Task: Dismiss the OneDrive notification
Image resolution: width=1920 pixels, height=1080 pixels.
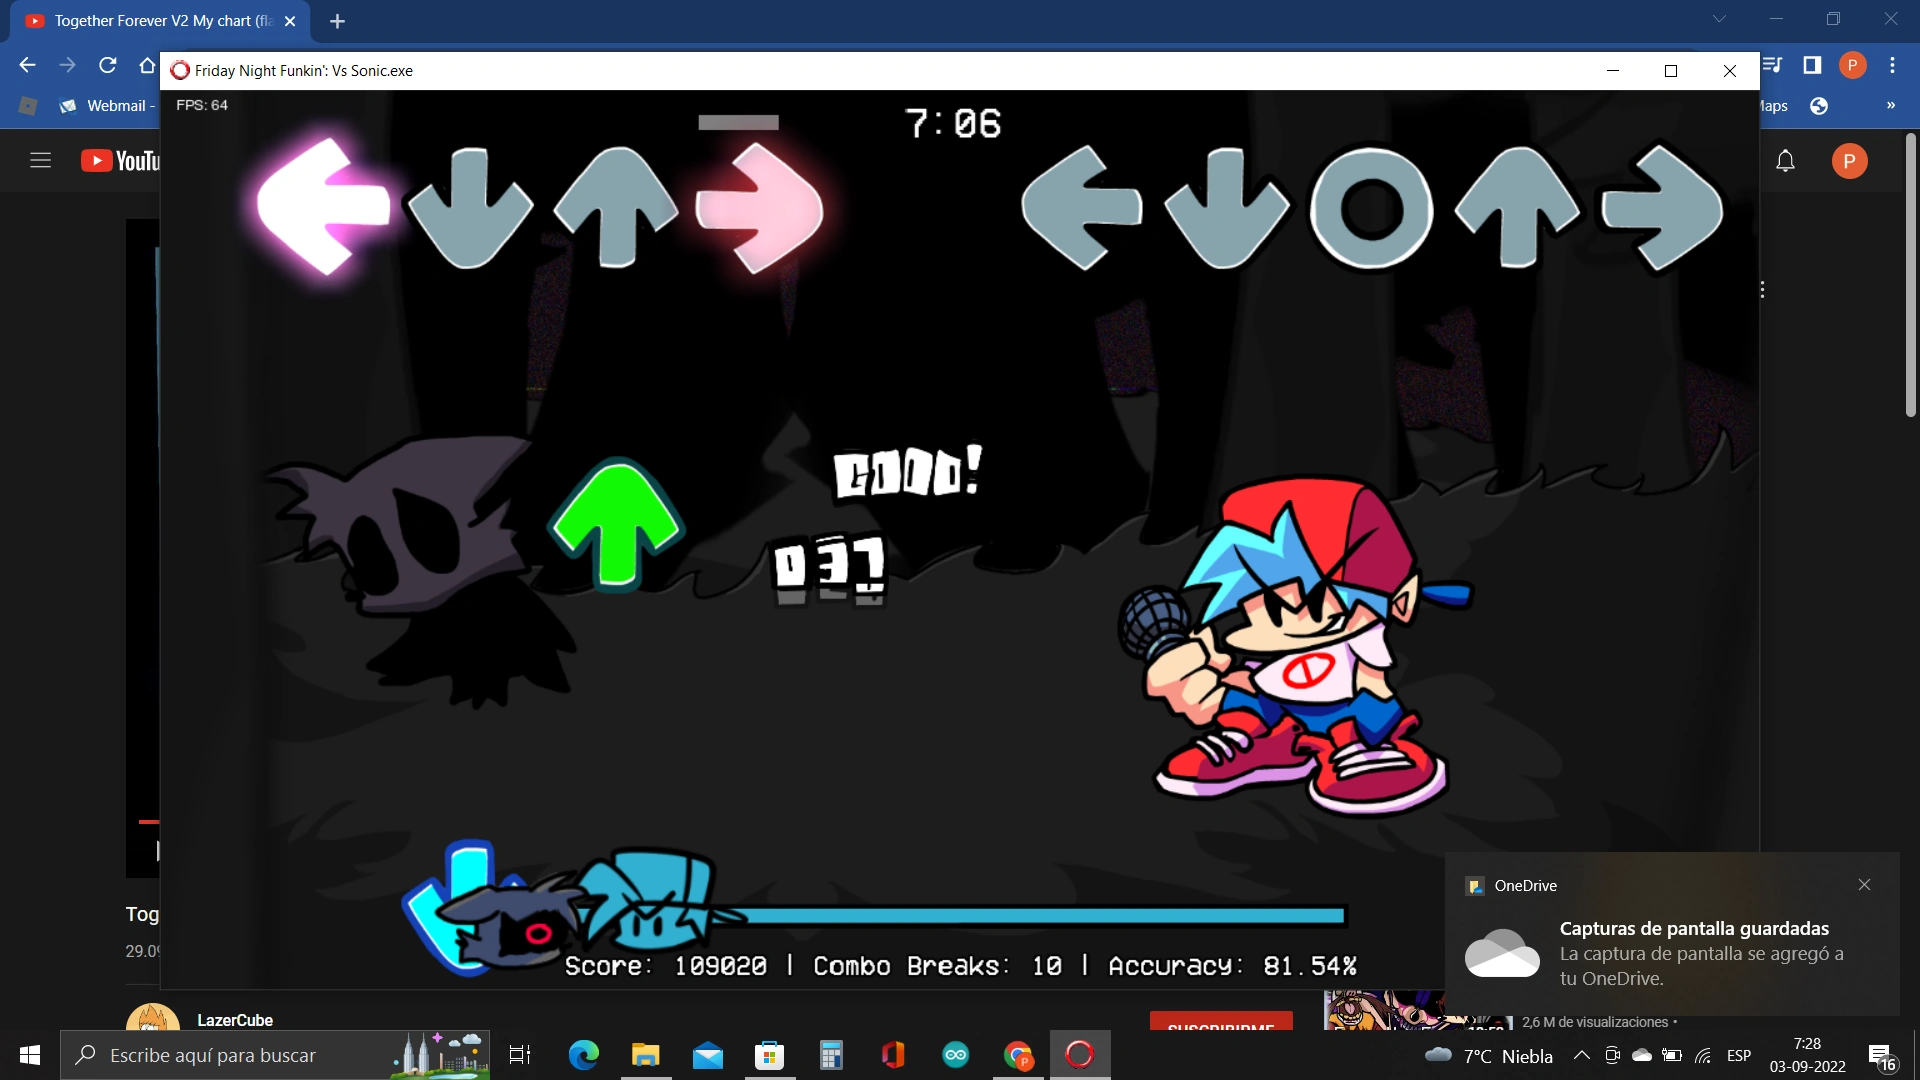Action: pos(1864,885)
